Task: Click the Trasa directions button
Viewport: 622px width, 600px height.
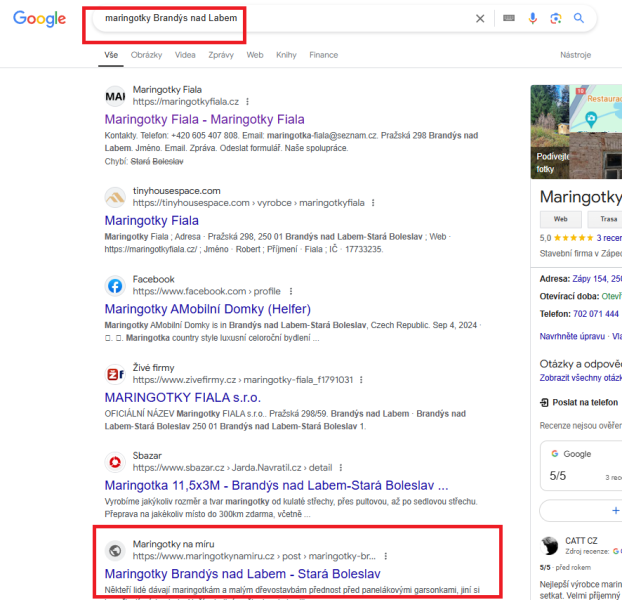Action: click(605, 219)
